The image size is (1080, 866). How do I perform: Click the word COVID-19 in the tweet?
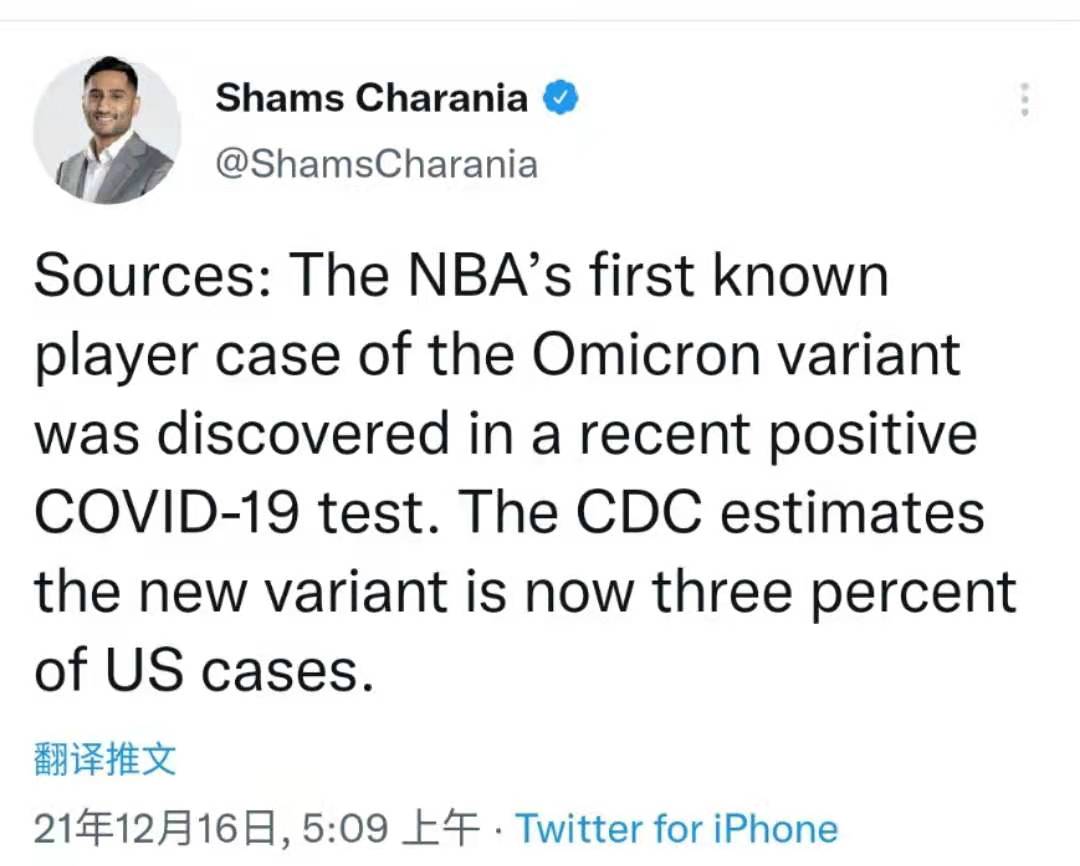(x=166, y=513)
